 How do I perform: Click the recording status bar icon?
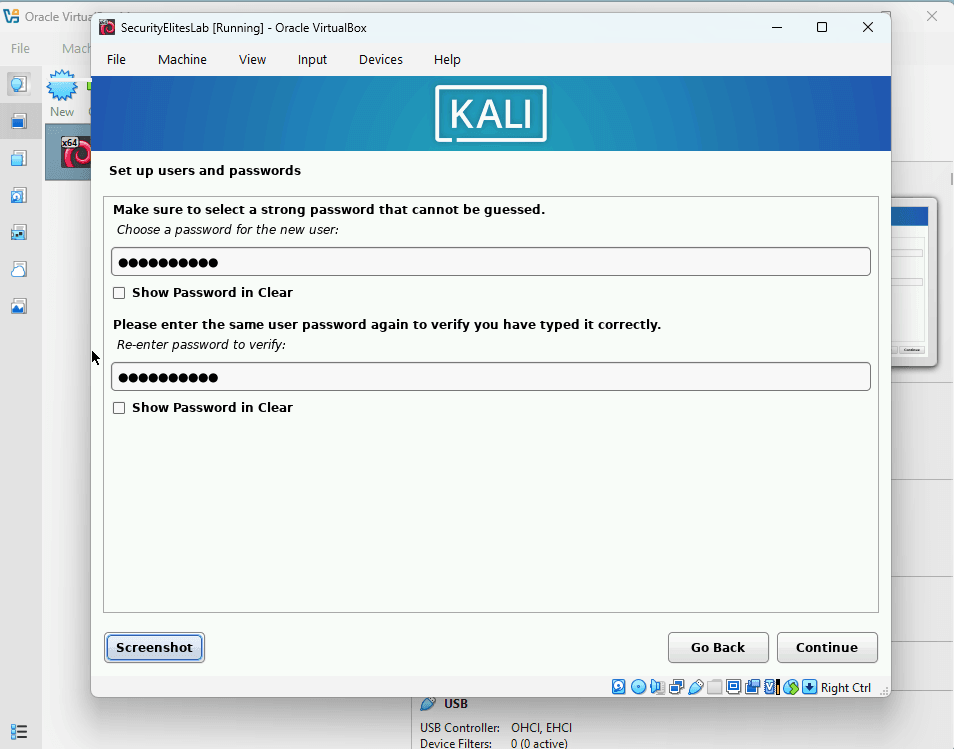click(752, 687)
